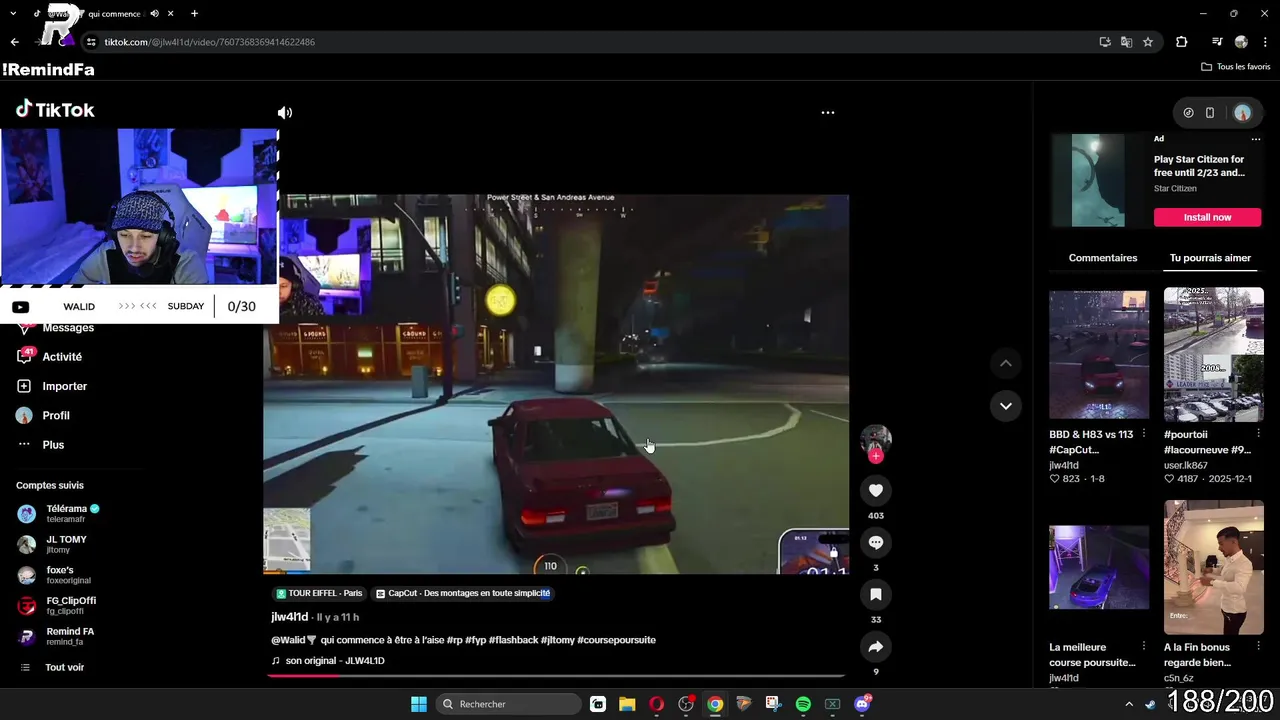The image size is (1280, 720).
Task: Click the phone app icon top right
Action: tap(1209, 113)
